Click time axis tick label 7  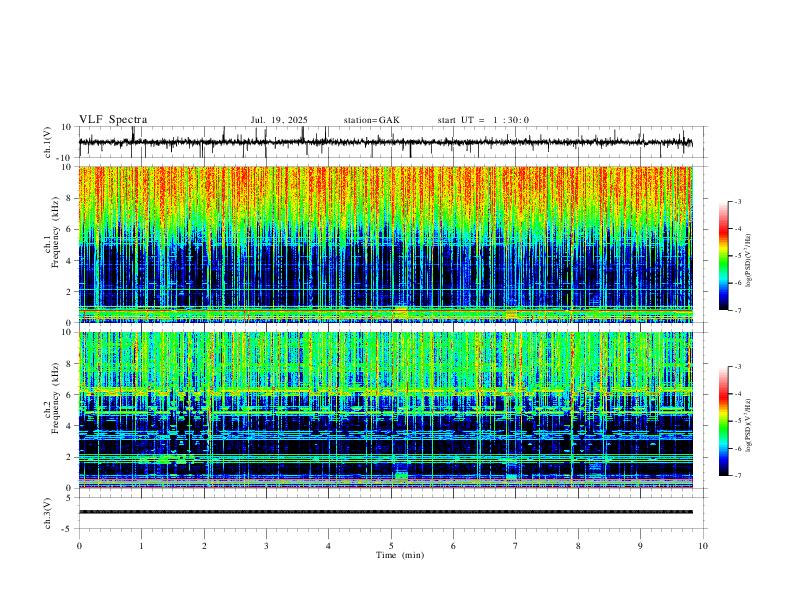point(516,546)
